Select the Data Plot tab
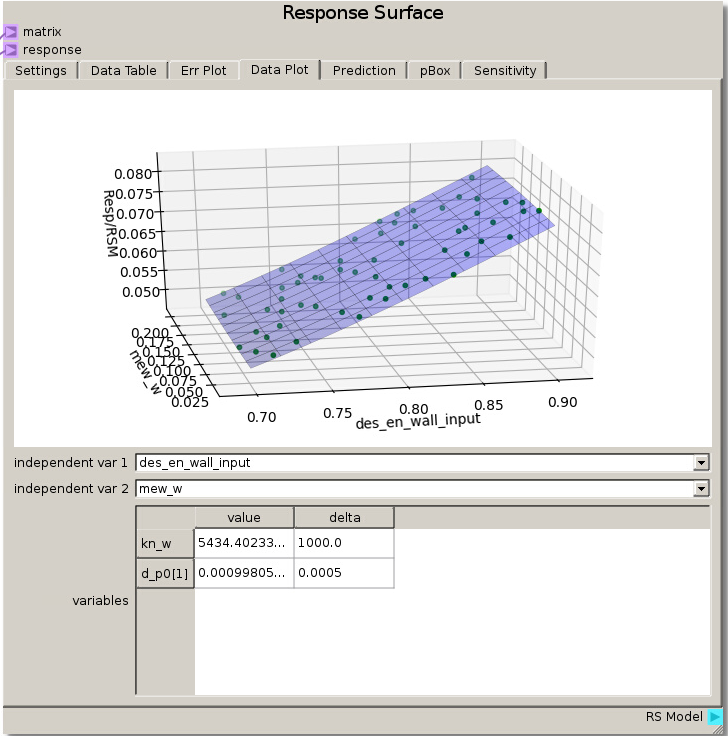Screen dimensions: 728x736 (280, 70)
